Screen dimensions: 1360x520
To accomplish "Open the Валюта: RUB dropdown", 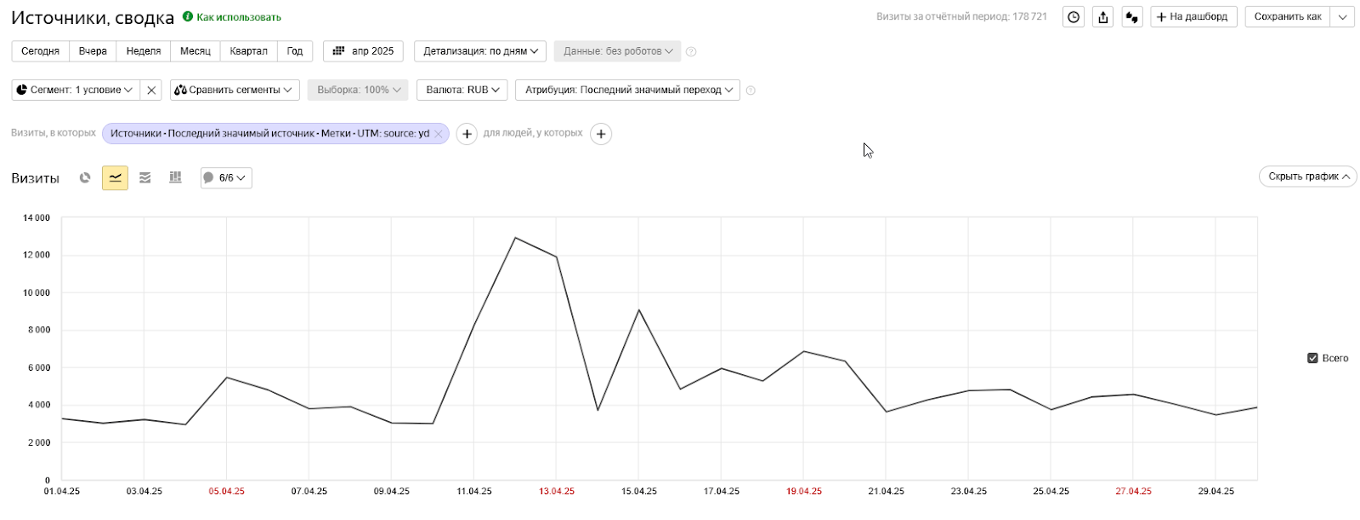I will (462, 90).
